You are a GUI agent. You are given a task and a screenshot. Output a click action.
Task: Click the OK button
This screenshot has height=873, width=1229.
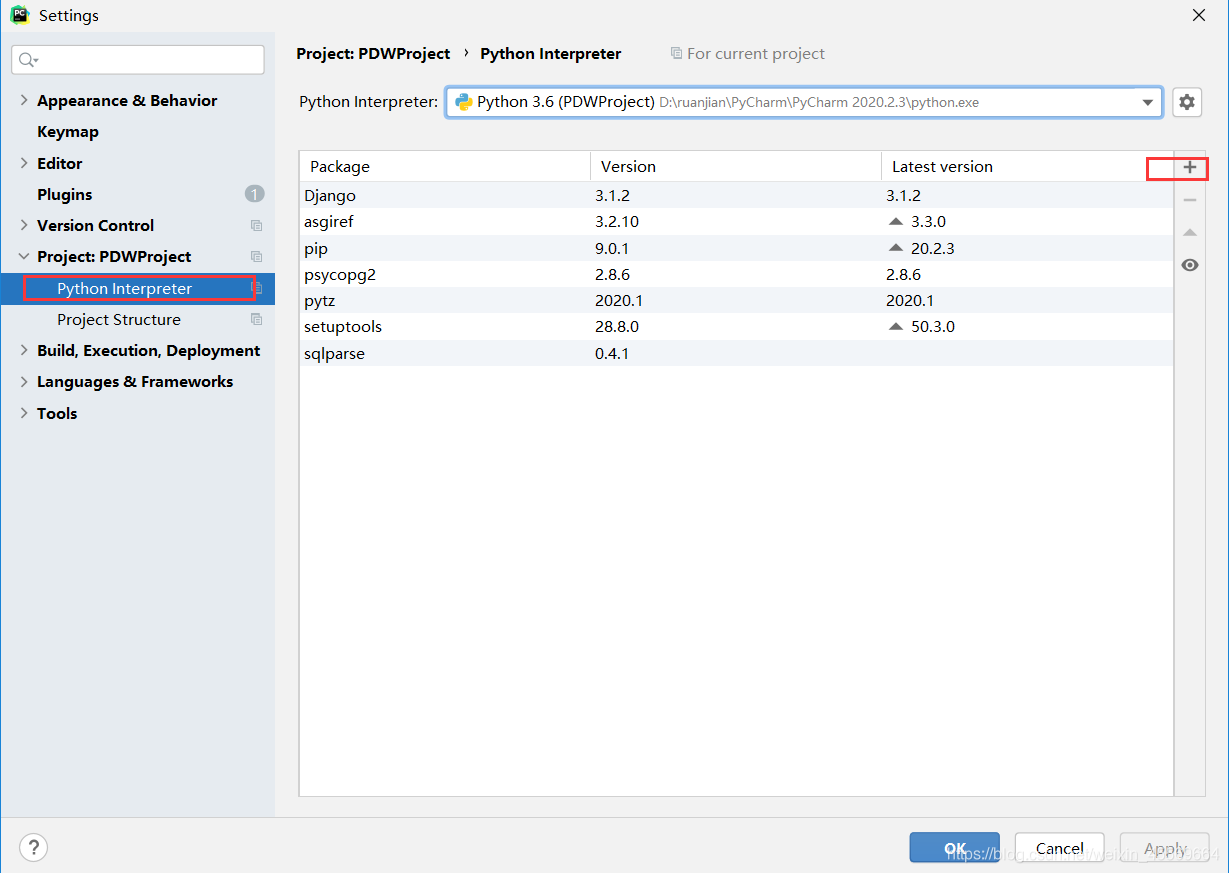click(x=954, y=847)
